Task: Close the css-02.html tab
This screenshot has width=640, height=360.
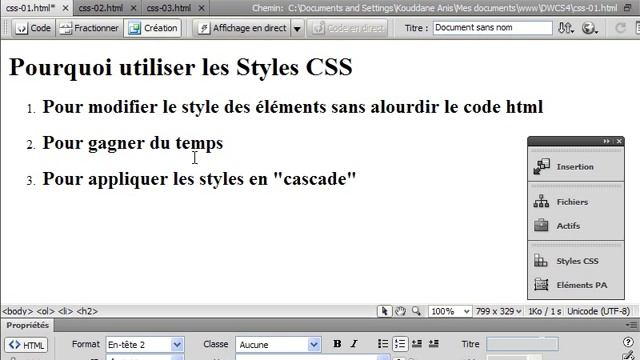Action: coord(133,8)
